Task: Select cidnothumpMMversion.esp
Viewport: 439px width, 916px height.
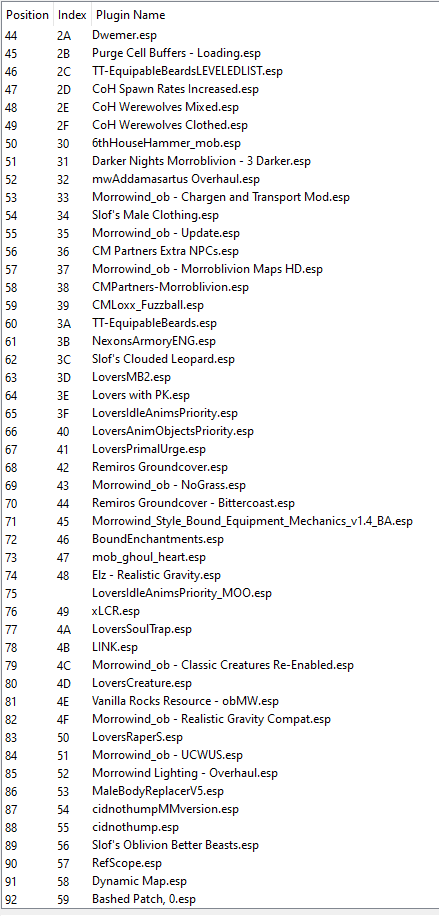Action: tap(165, 809)
